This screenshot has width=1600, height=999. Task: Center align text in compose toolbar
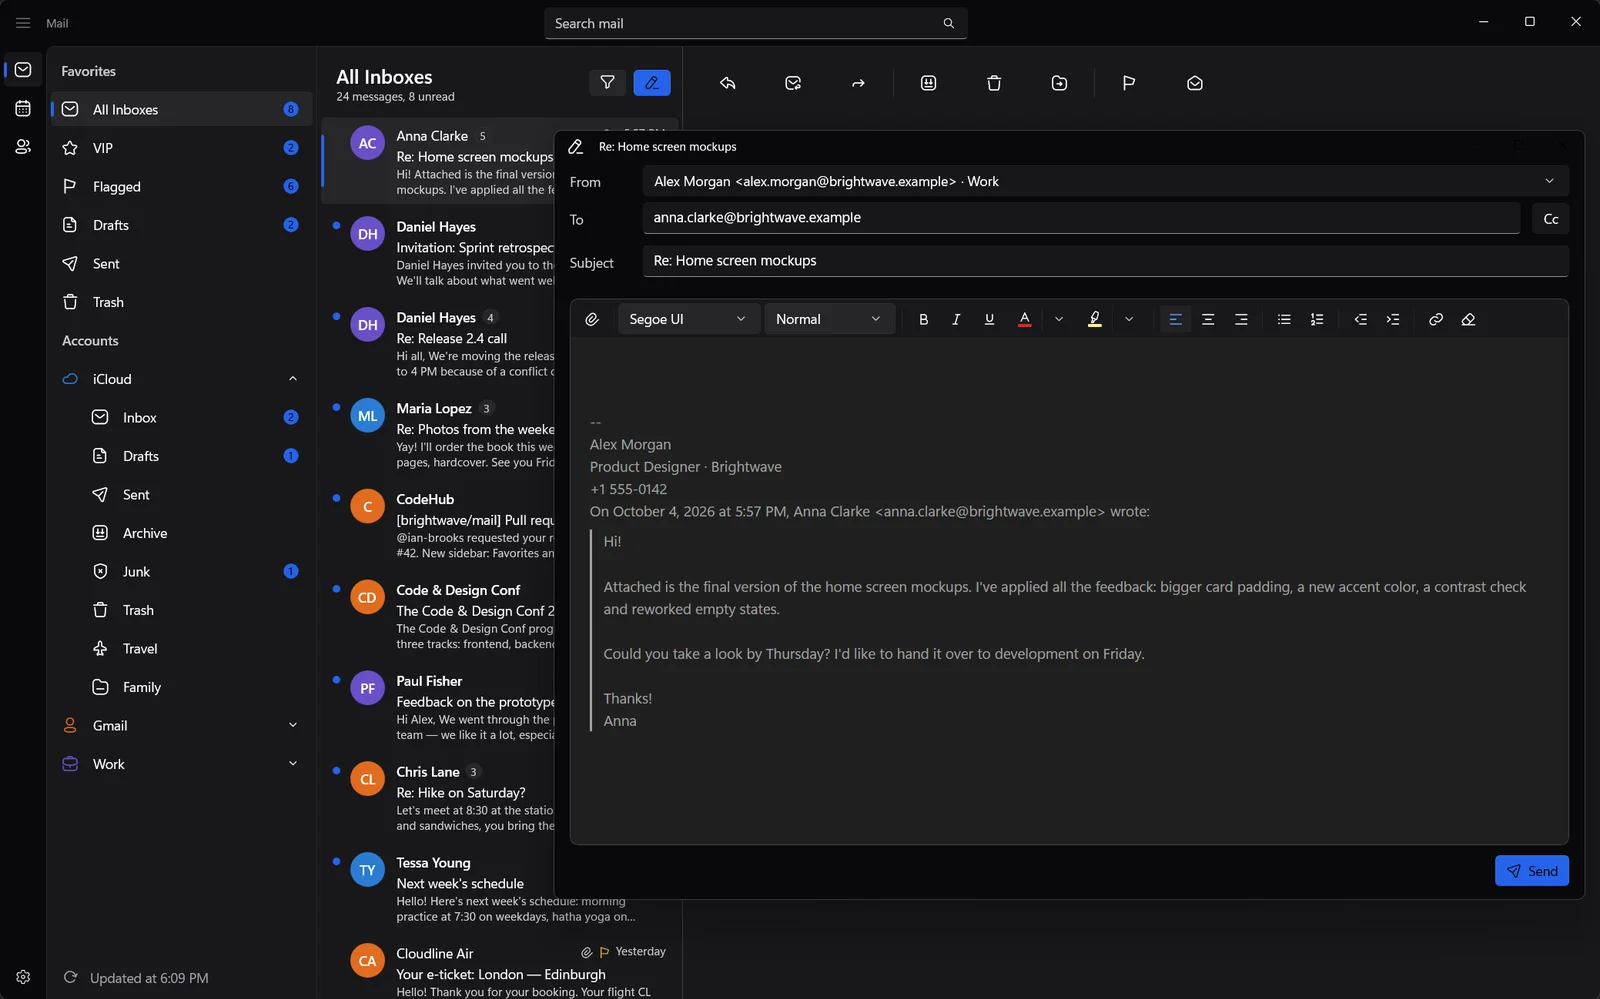tap(1208, 319)
